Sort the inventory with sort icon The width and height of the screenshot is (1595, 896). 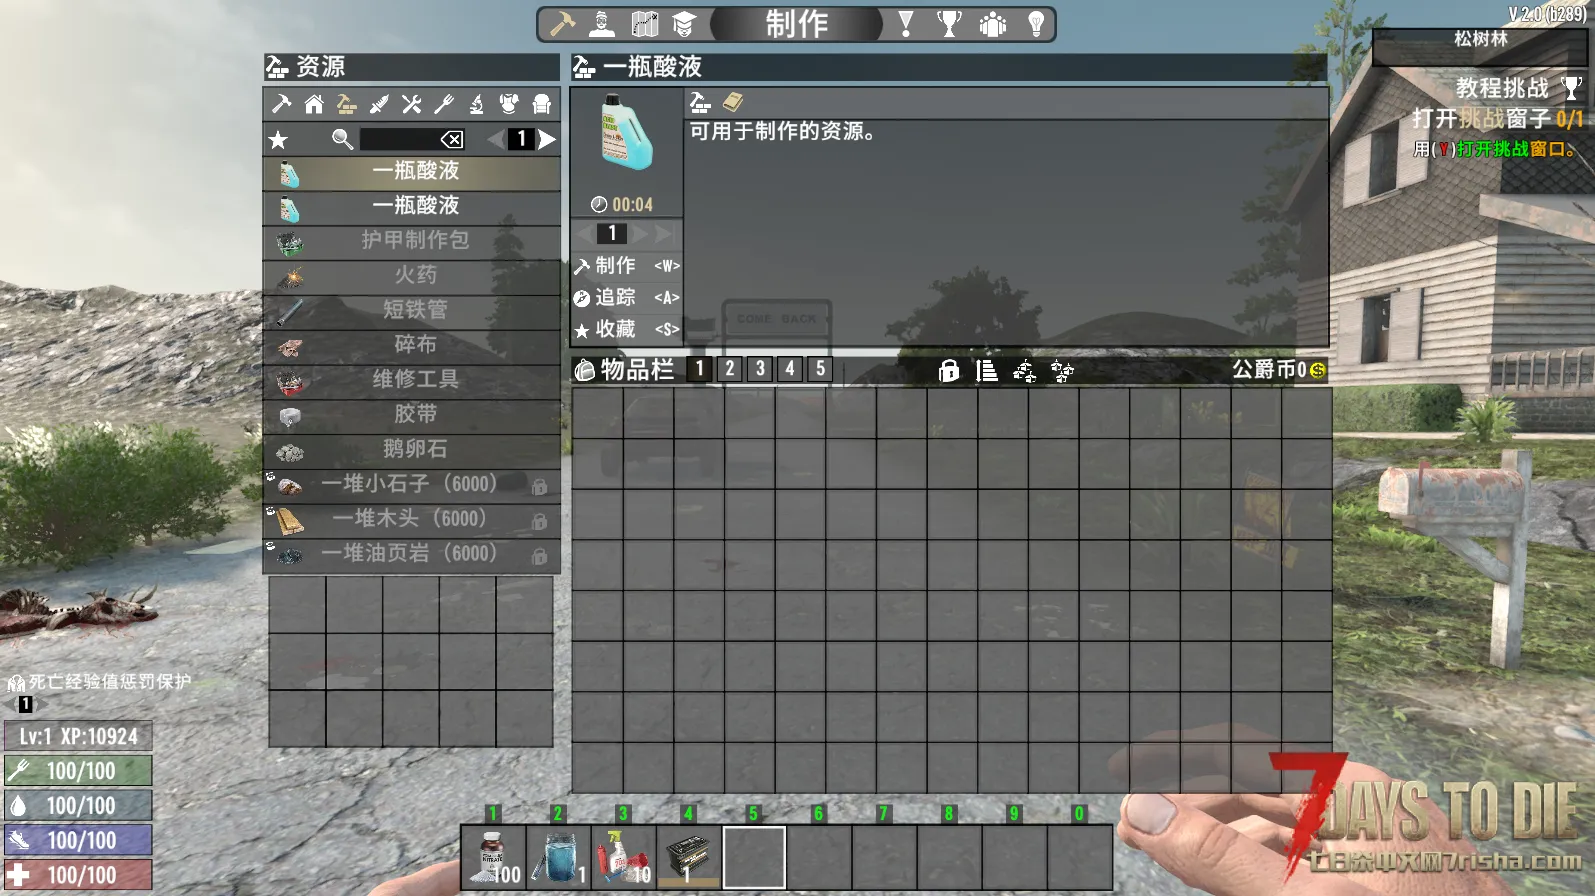pos(986,371)
